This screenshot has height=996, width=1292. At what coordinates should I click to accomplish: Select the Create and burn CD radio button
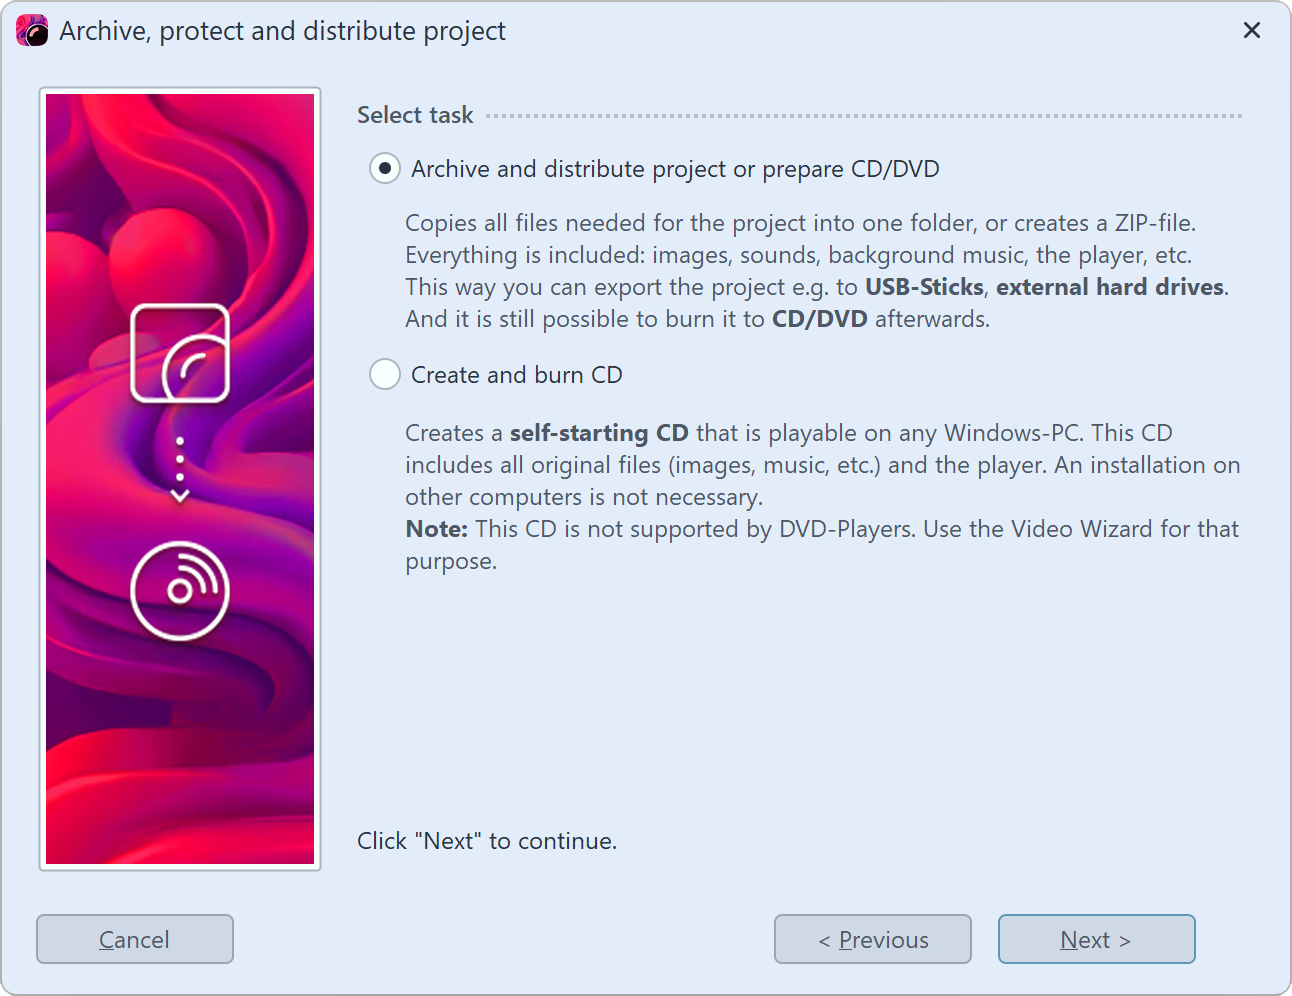click(x=385, y=375)
